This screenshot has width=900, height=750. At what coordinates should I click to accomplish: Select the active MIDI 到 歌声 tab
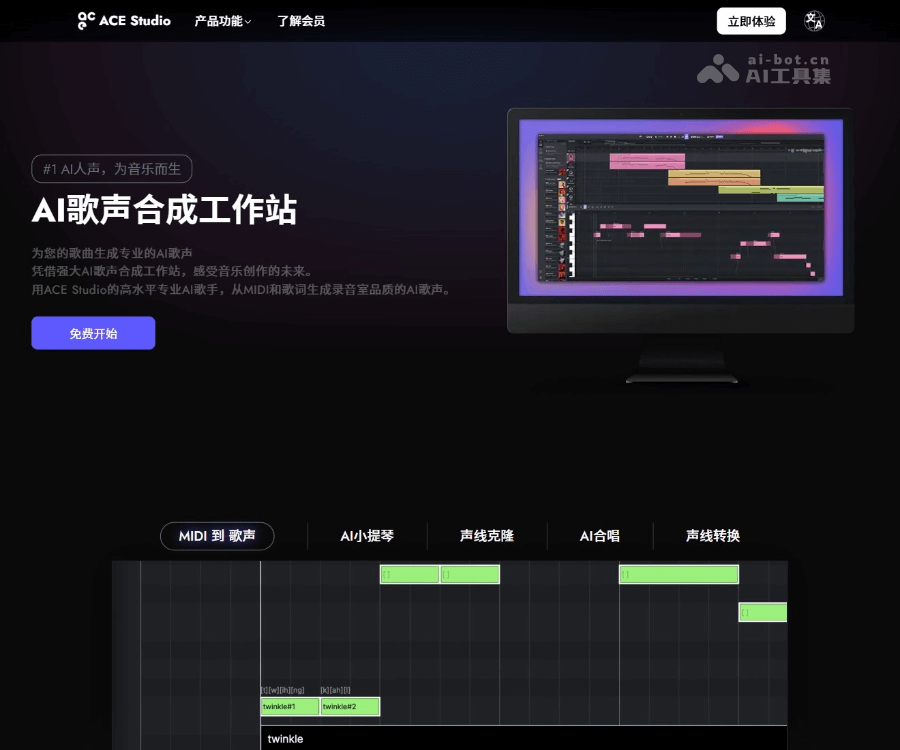(x=217, y=536)
